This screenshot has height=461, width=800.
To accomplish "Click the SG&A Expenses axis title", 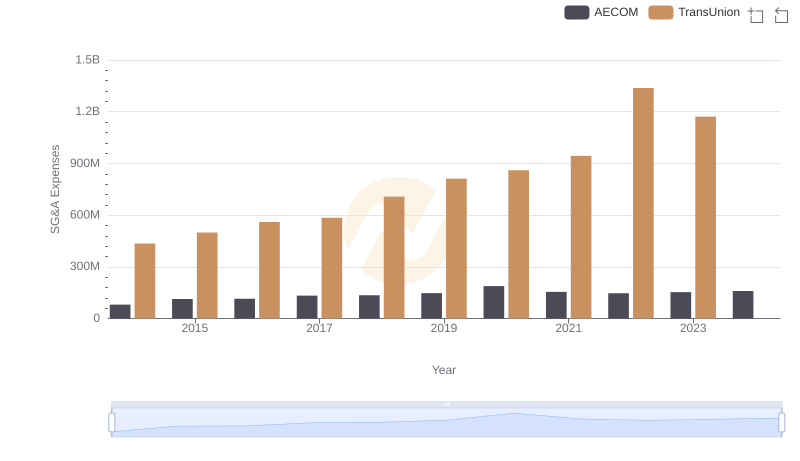I will [x=55, y=189].
